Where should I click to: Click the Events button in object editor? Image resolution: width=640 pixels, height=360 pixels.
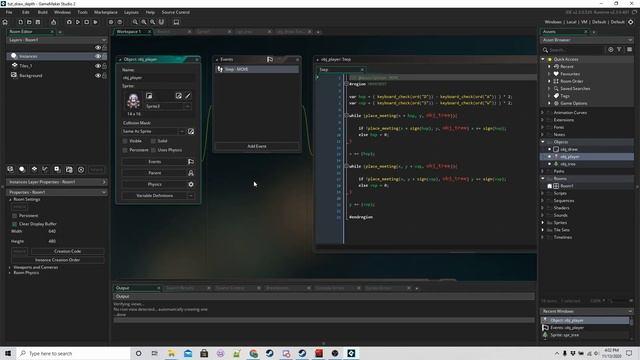point(154,162)
